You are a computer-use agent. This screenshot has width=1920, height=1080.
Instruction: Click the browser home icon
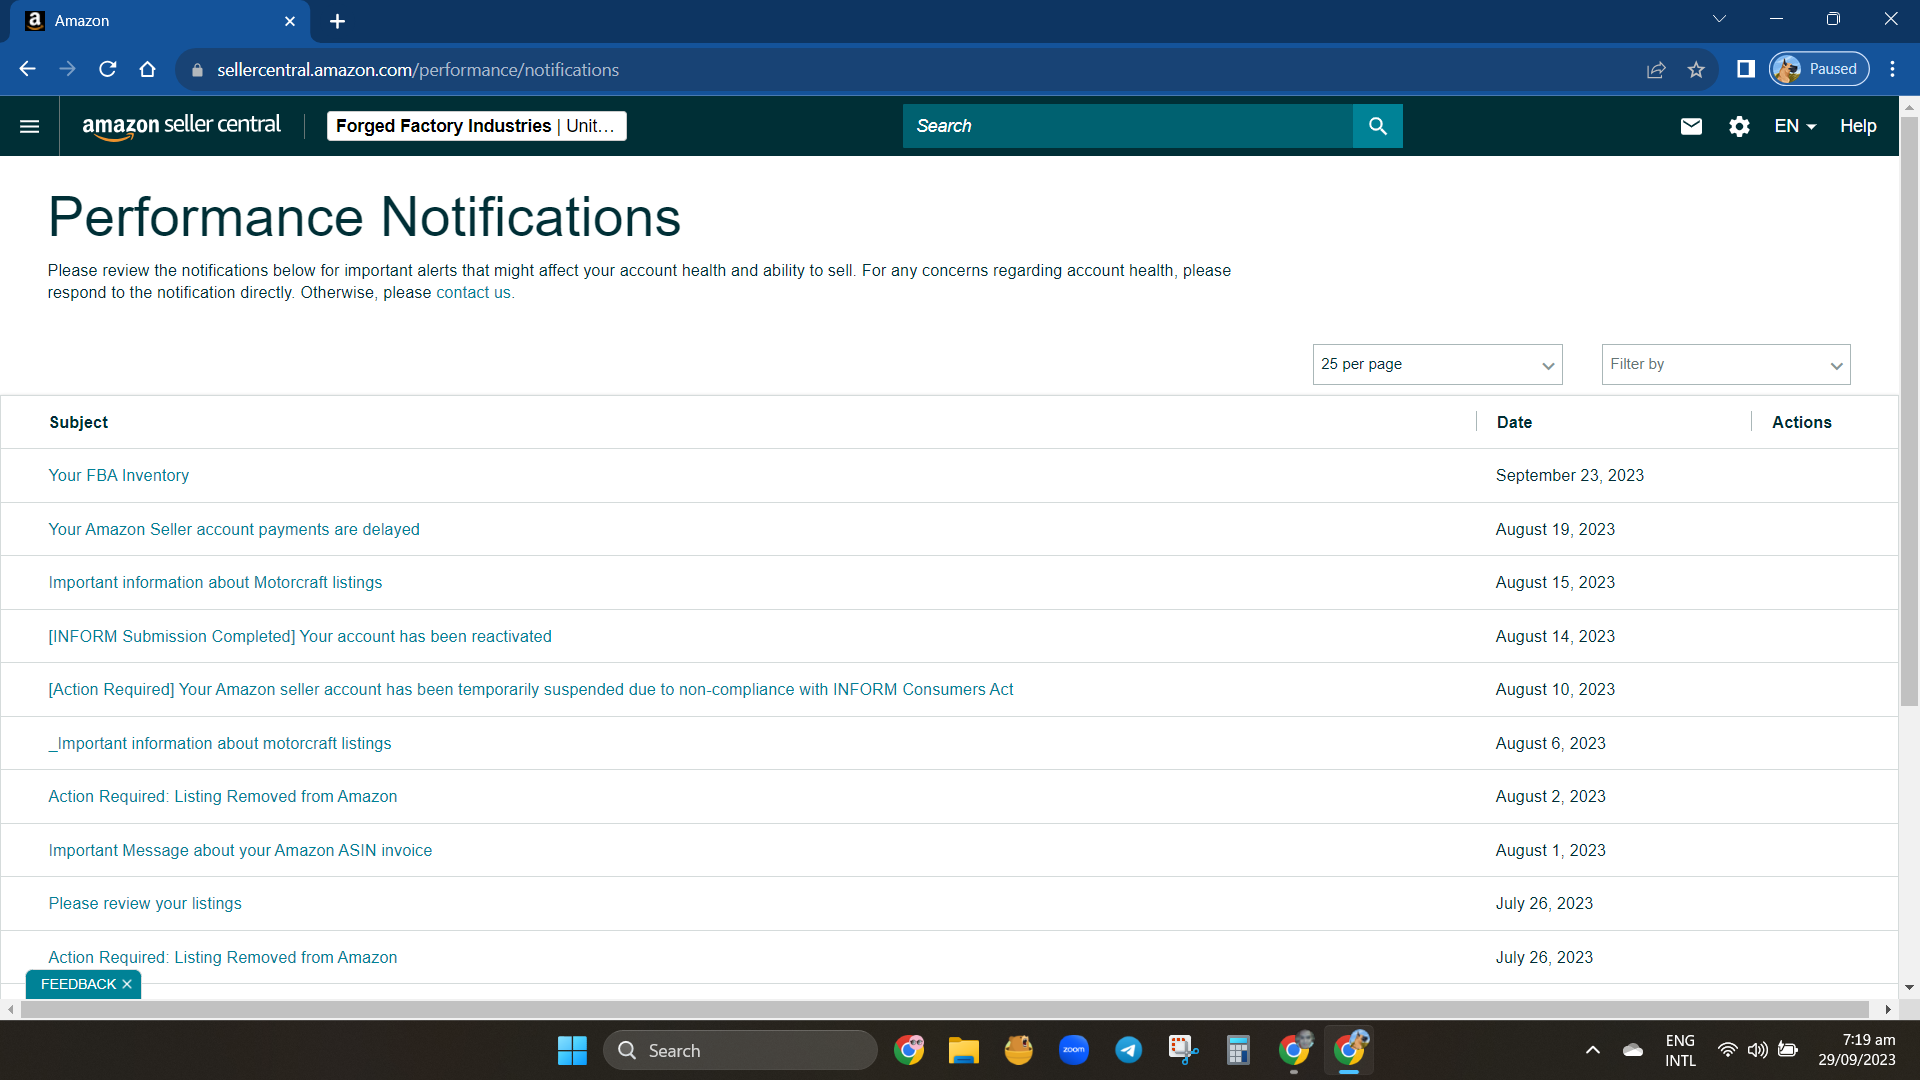148,69
